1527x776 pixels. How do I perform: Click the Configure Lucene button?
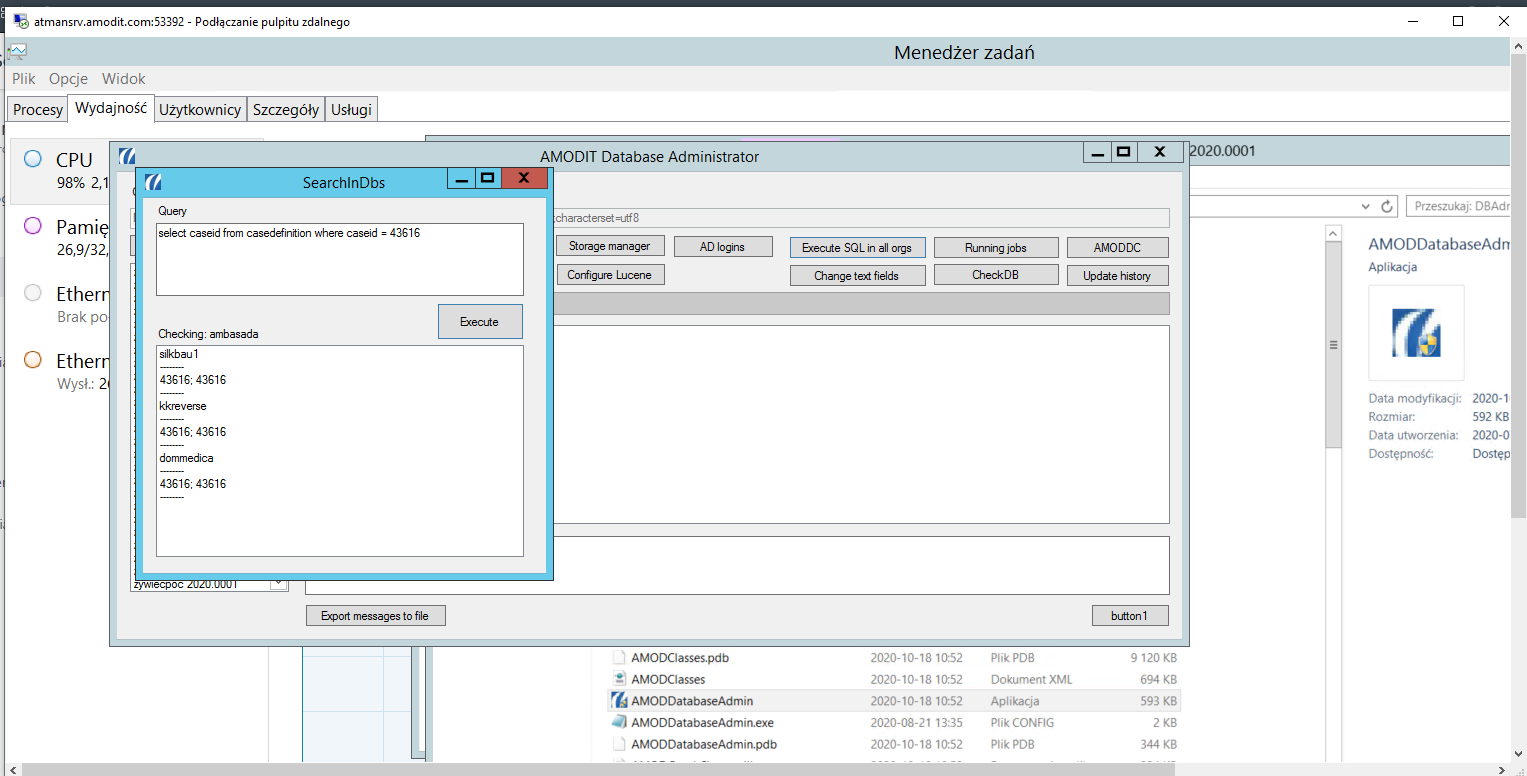pyautogui.click(x=609, y=274)
